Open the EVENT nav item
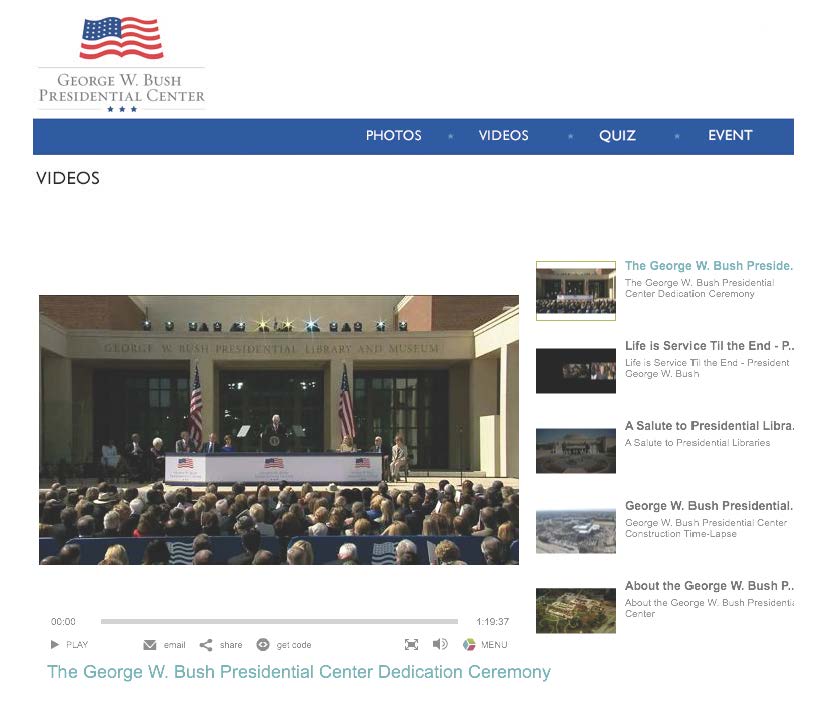Screen dimensions: 826x724 click(730, 135)
